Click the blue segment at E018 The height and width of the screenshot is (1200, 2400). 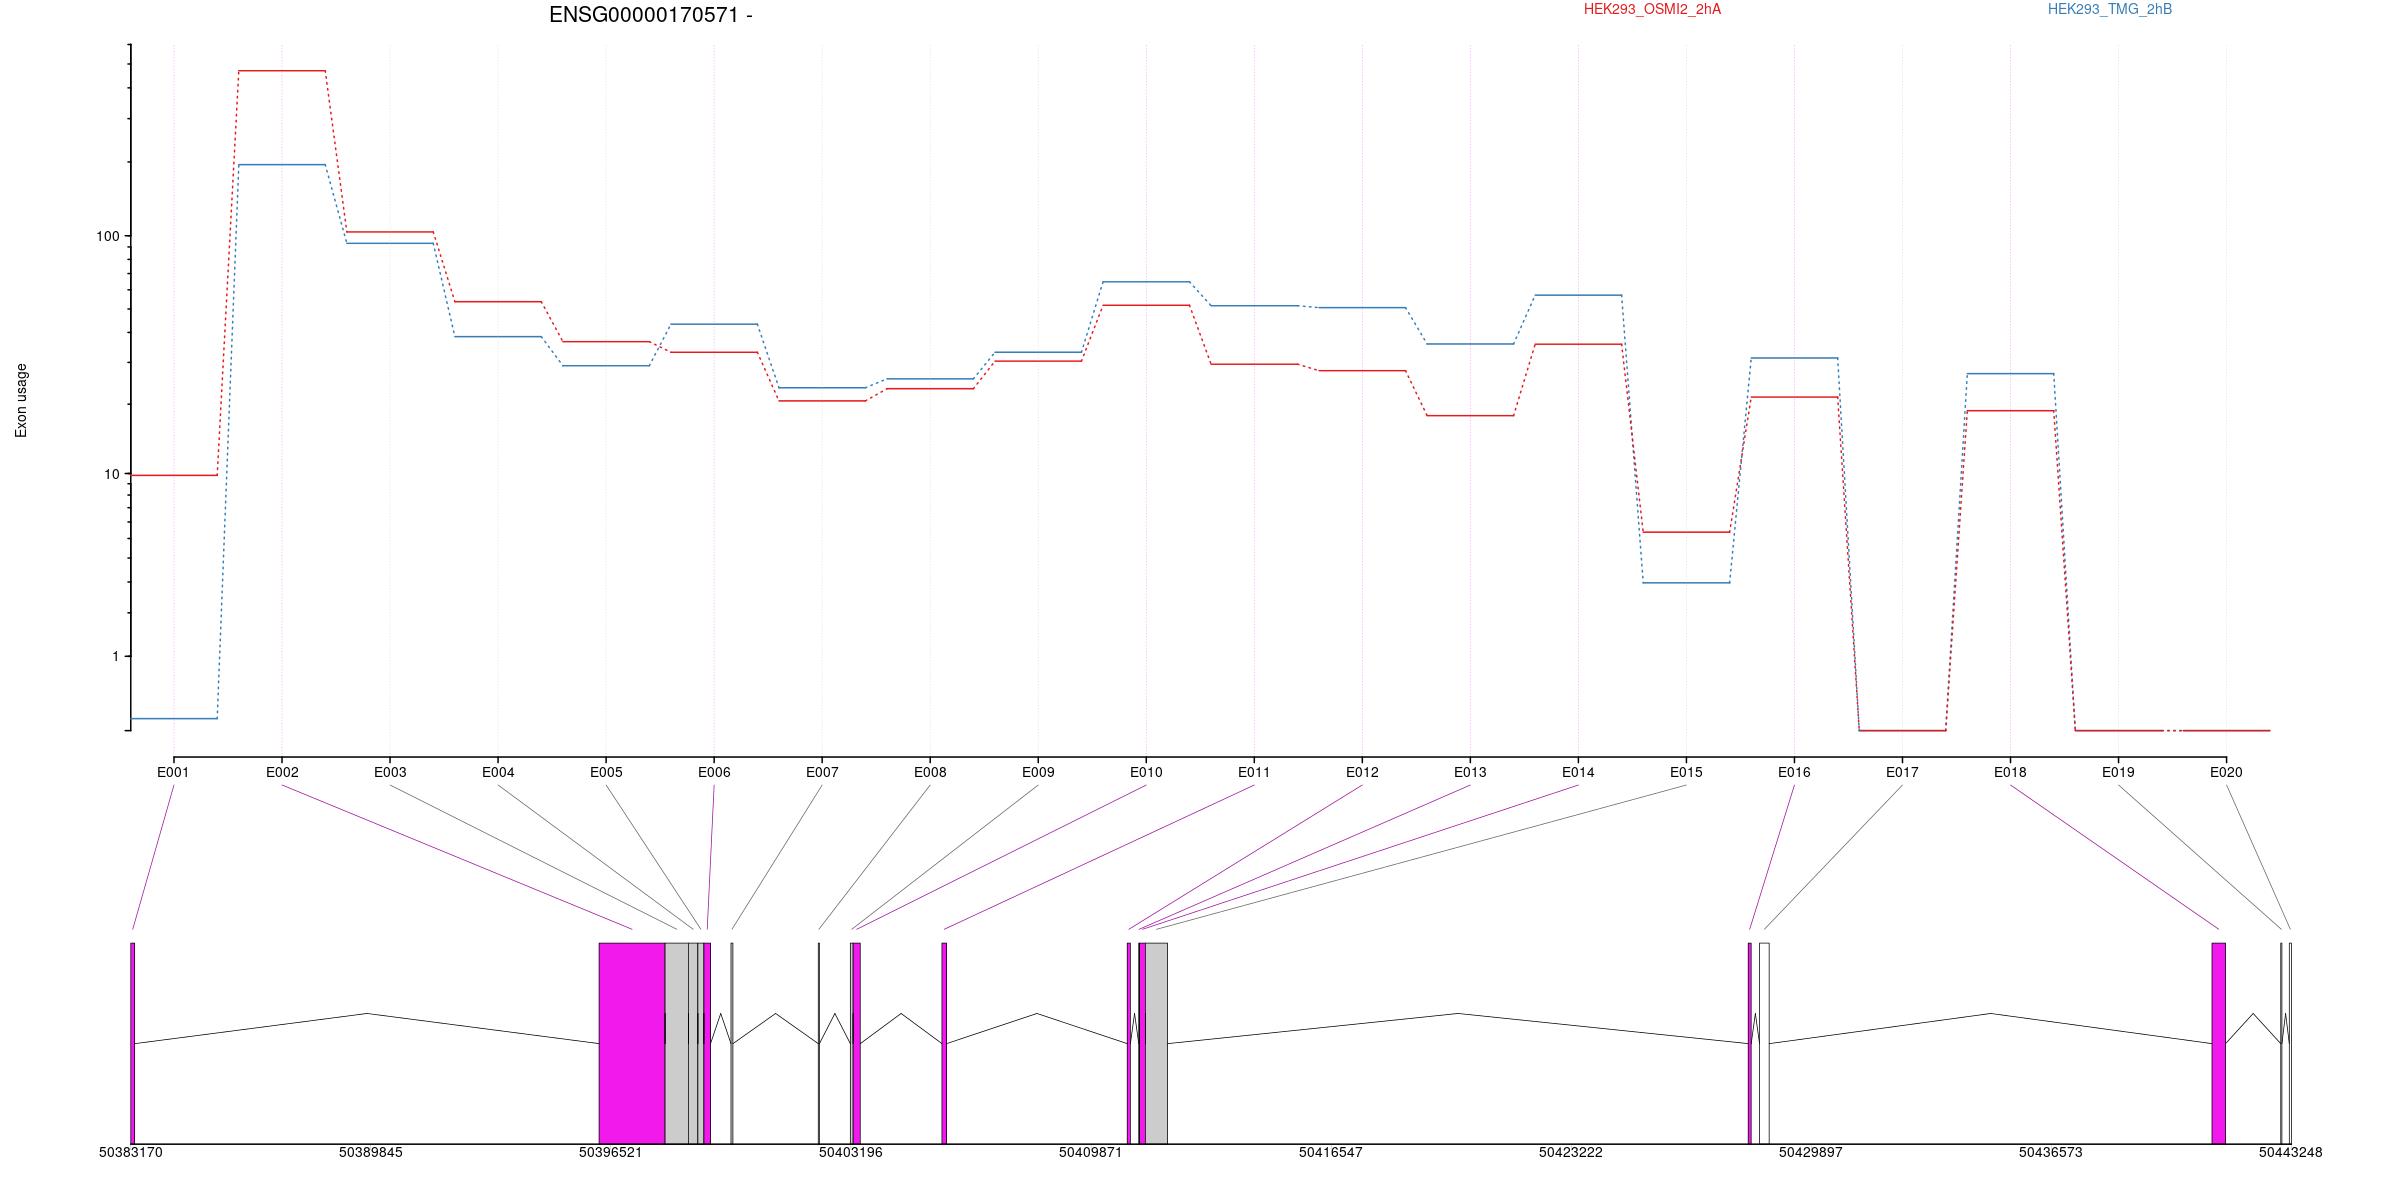[x=2010, y=374]
